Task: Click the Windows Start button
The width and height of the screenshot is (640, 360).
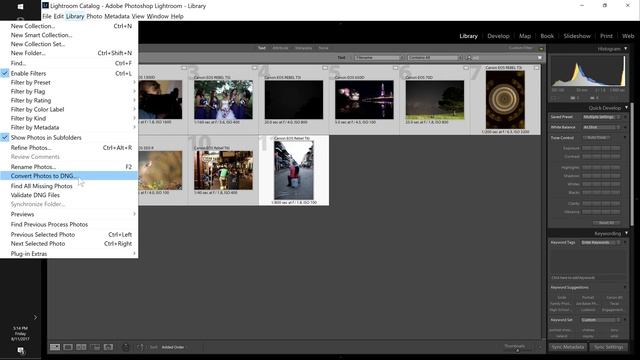Action: [20, 6]
